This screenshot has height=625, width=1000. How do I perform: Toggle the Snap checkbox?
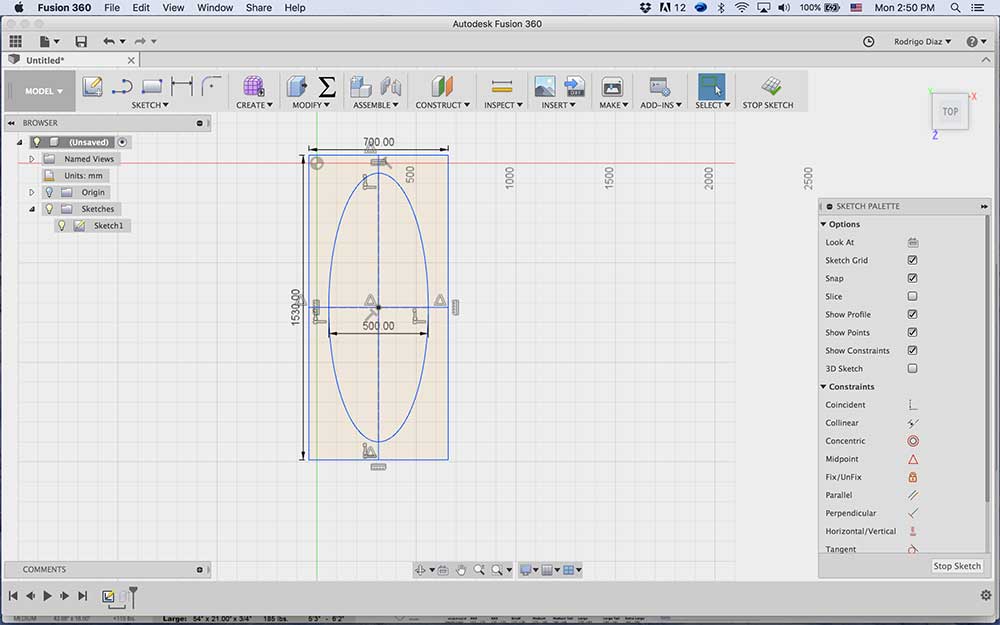click(x=913, y=278)
